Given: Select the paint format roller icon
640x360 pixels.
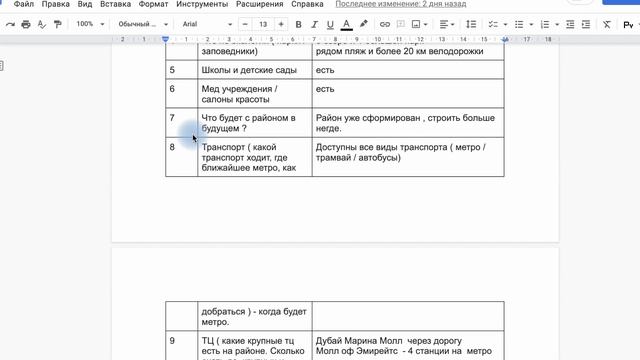Looking at the screenshot, I should coord(58,24).
